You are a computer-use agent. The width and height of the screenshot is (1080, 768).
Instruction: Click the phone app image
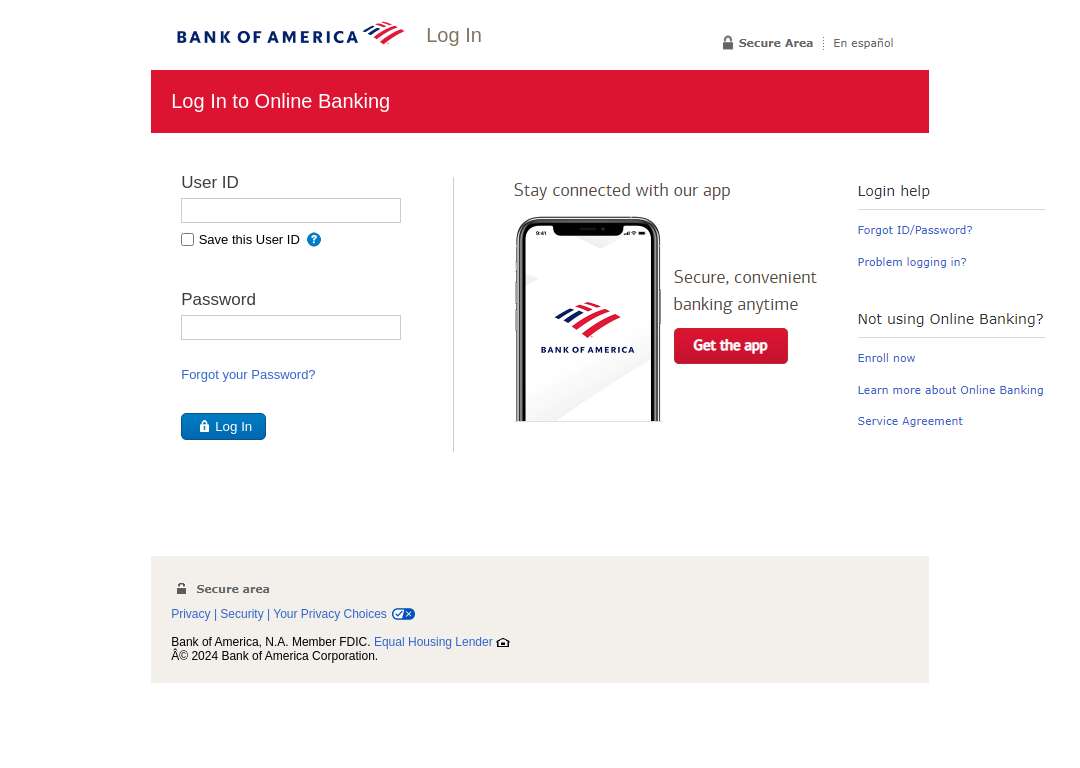[588, 319]
